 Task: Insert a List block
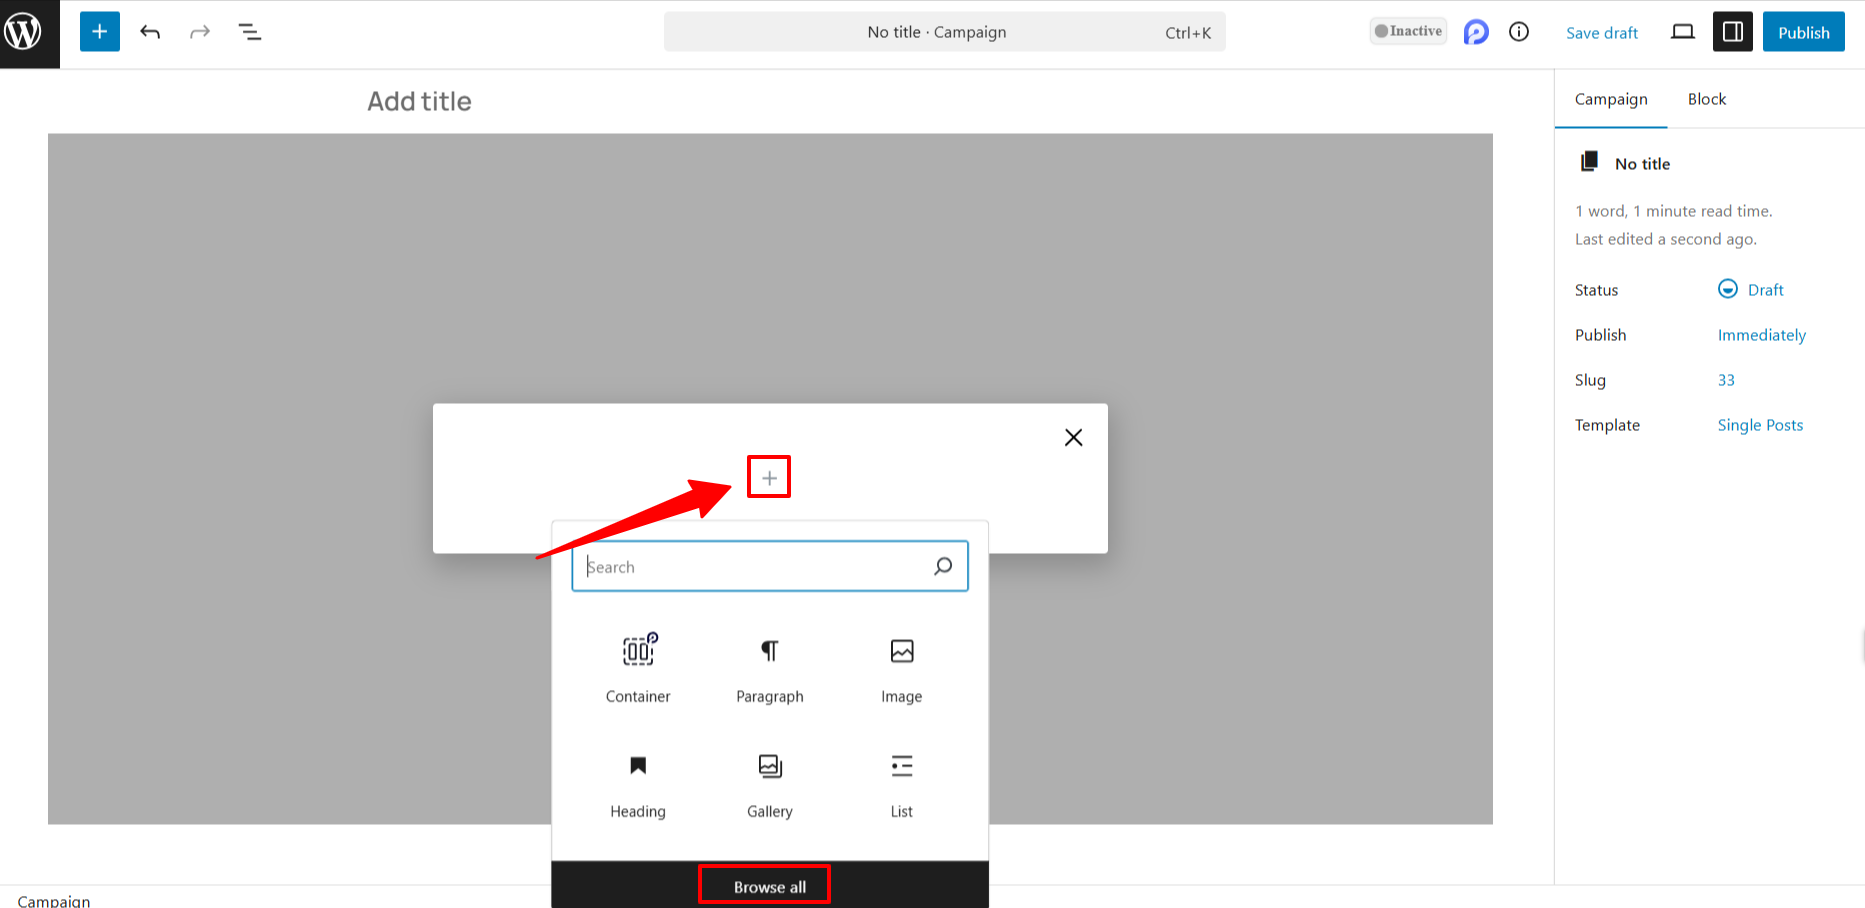click(902, 785)
